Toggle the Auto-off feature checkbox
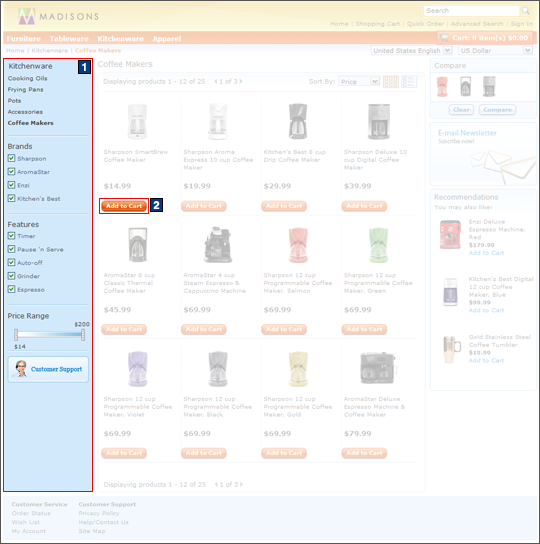540x544 pixels. [11, 262]
